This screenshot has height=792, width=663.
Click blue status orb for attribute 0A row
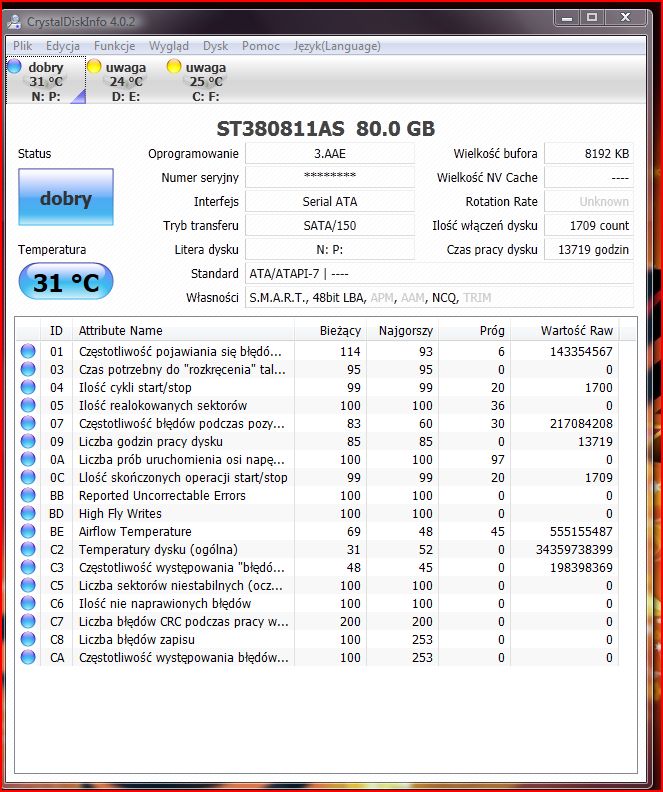[28, 459]
